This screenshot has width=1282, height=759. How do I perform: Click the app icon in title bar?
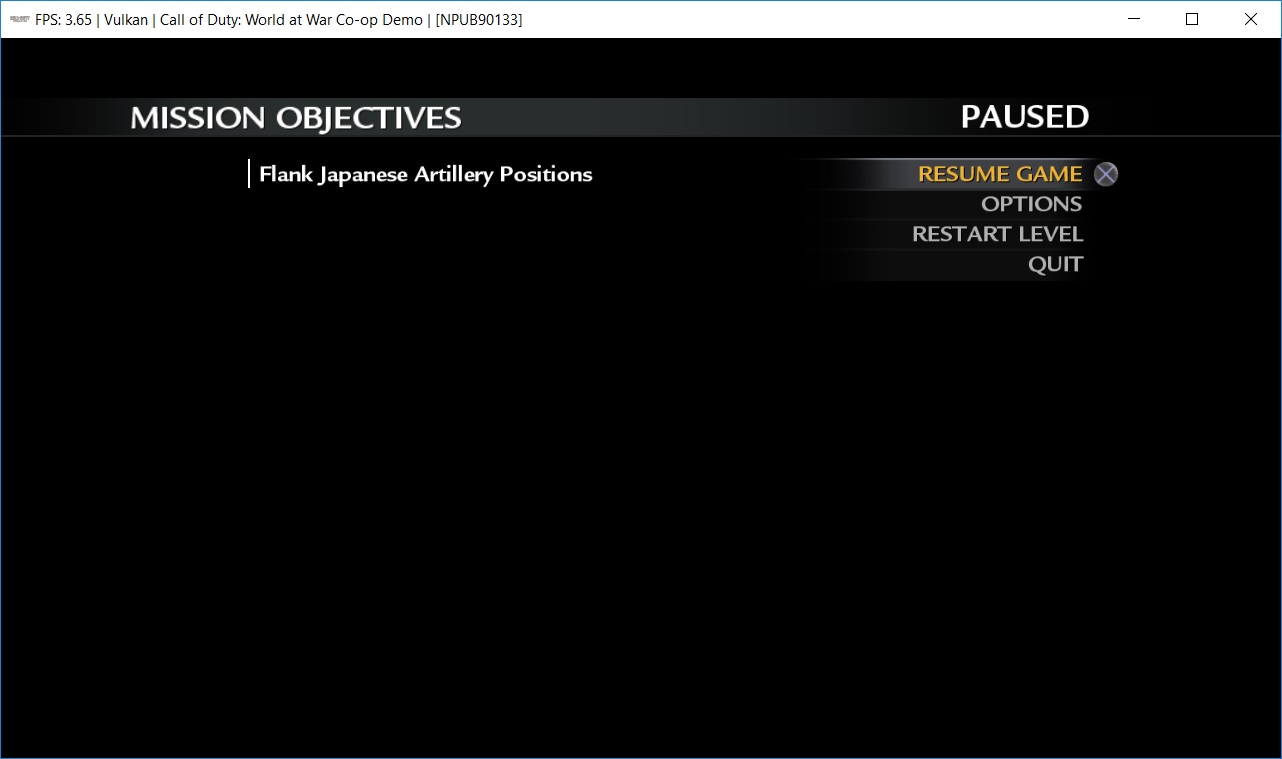19,19
